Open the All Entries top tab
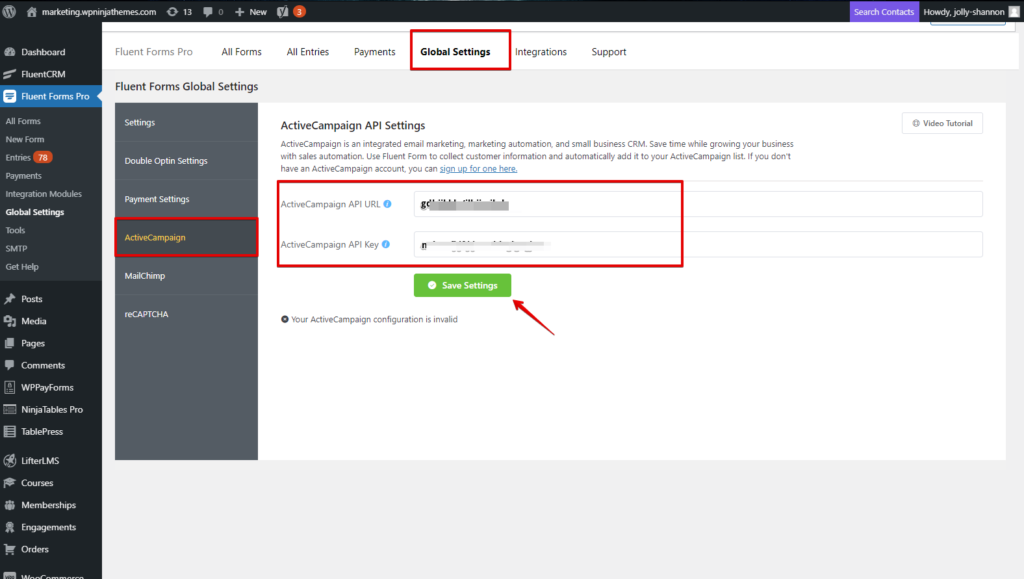The width and height of the screenshot is (1024, 579). tap(308, 52)
